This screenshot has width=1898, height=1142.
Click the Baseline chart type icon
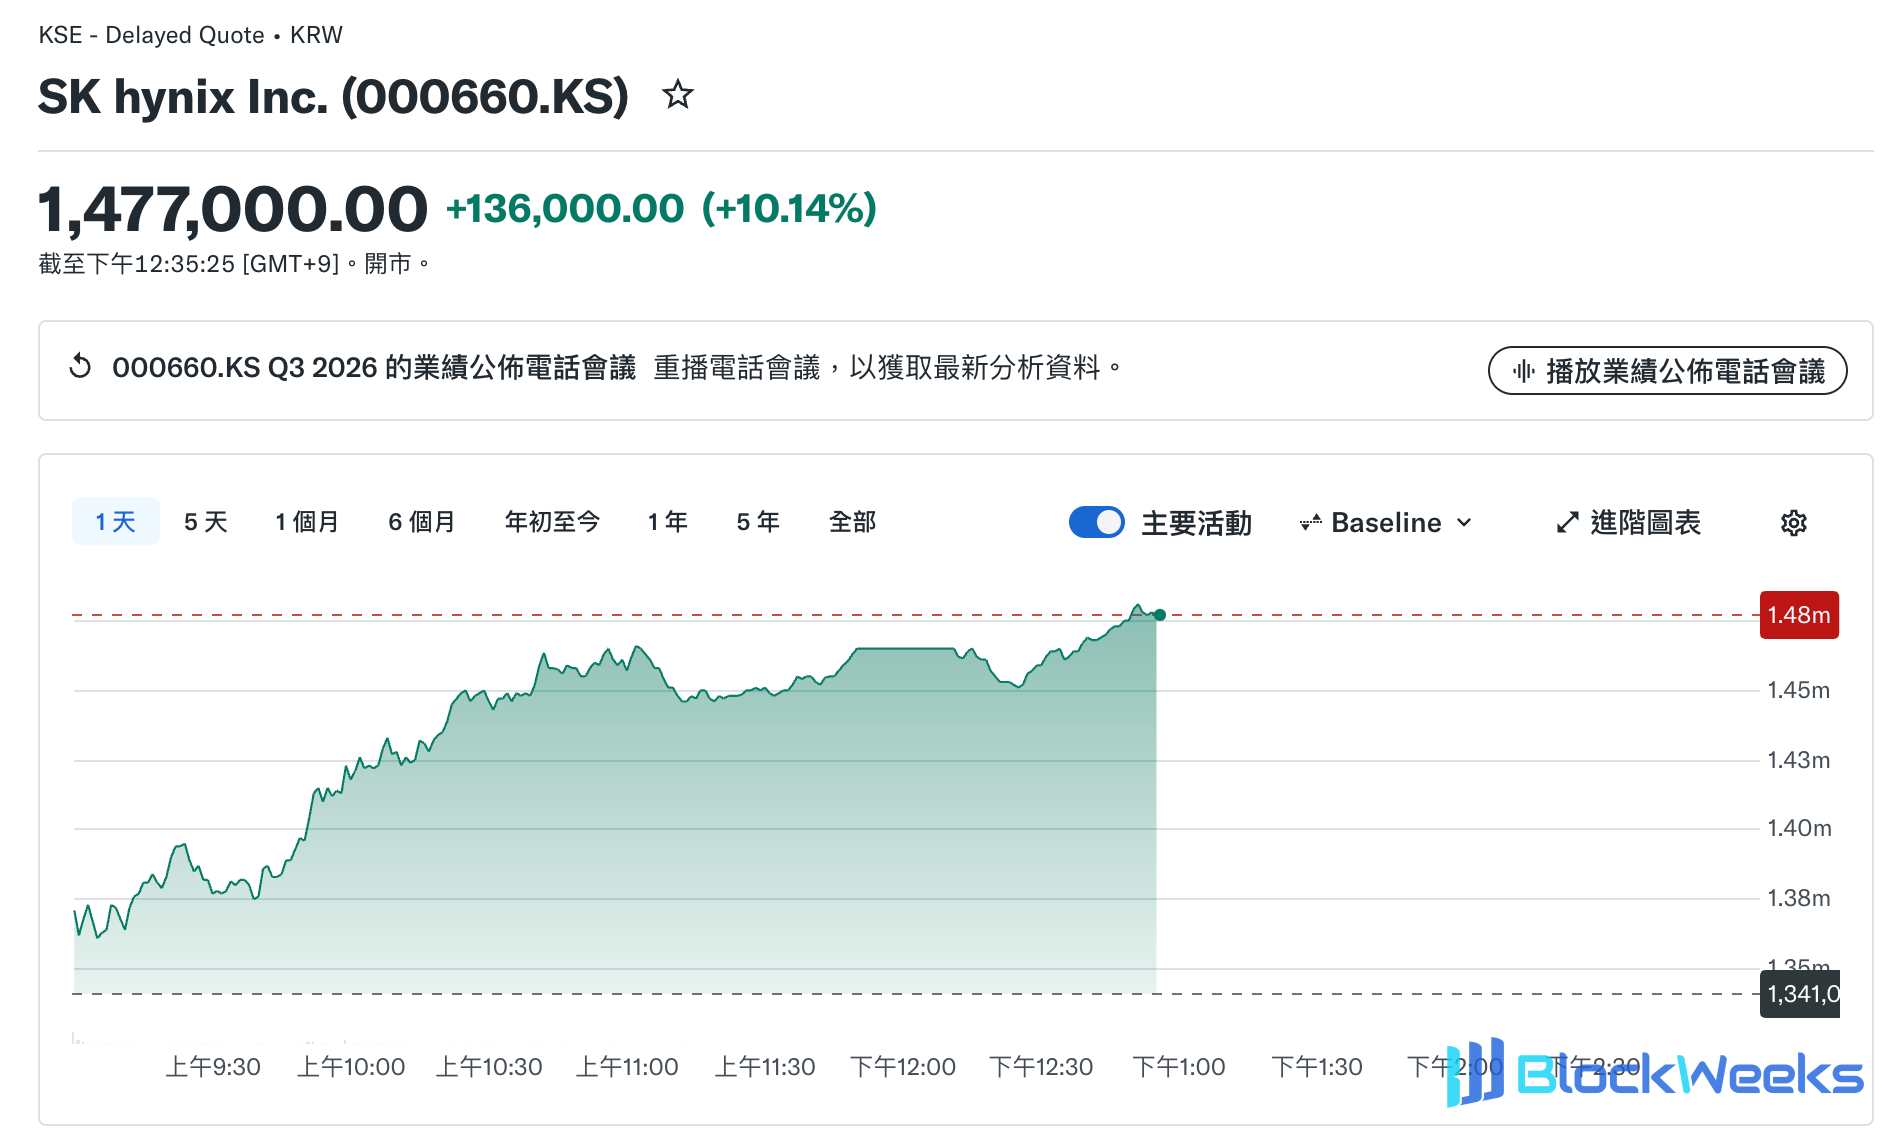1310,523
